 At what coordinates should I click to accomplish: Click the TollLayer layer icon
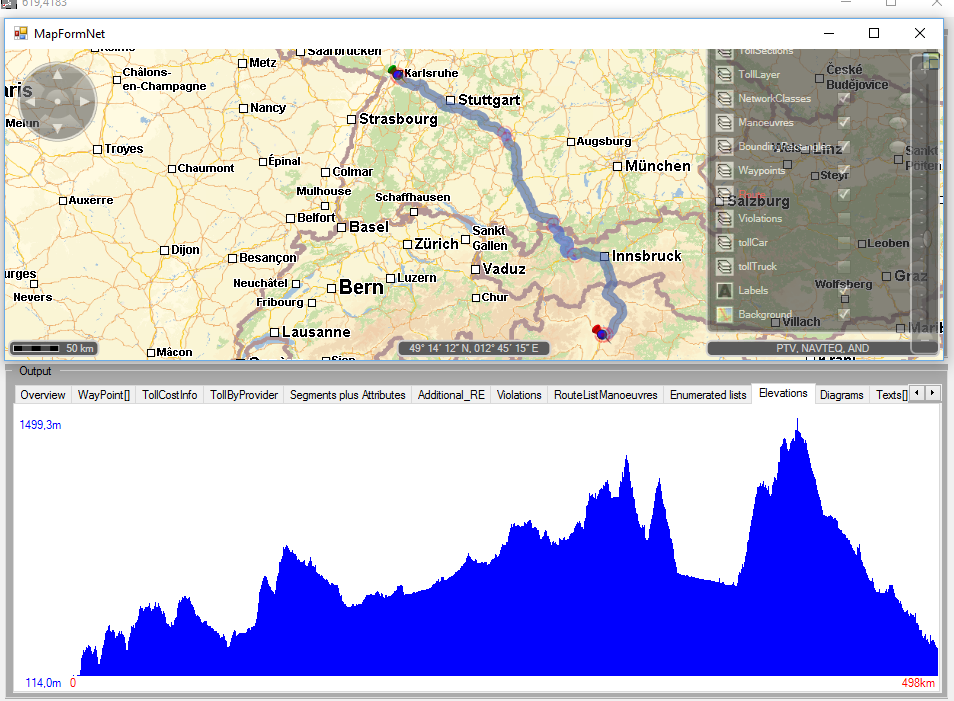(x=726, y=75)
